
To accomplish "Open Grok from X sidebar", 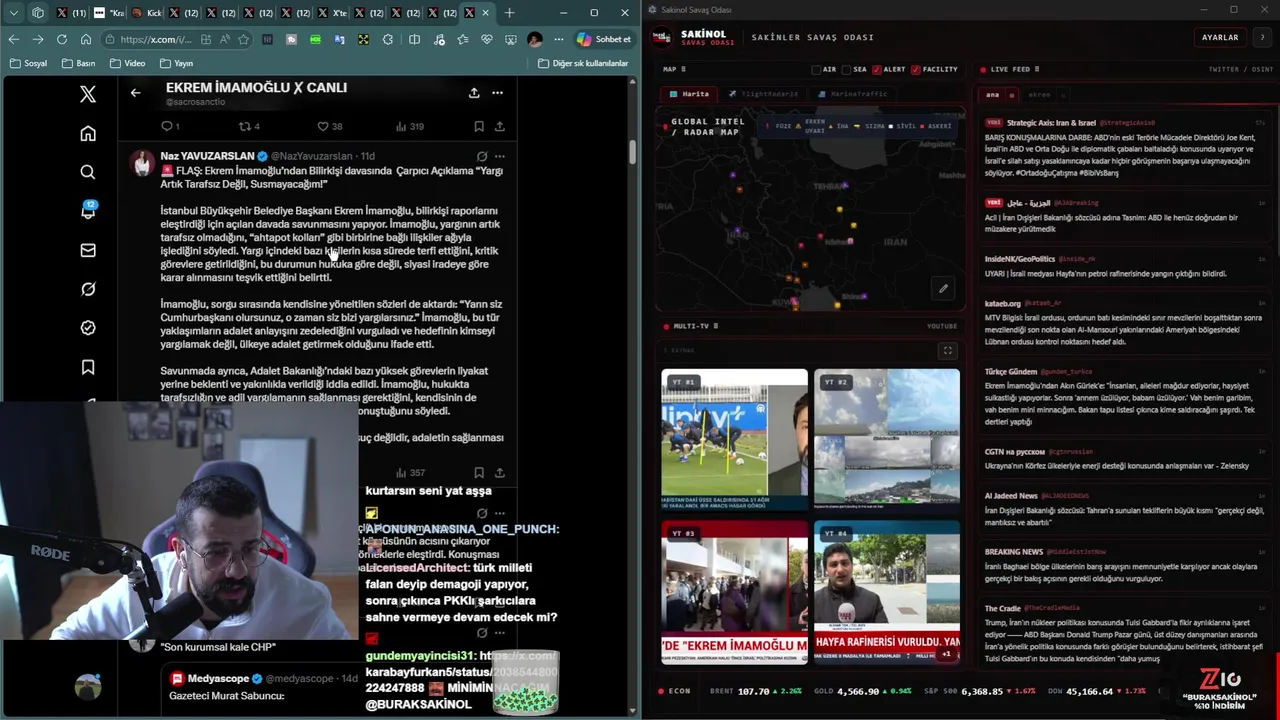I will pos(88,289).
